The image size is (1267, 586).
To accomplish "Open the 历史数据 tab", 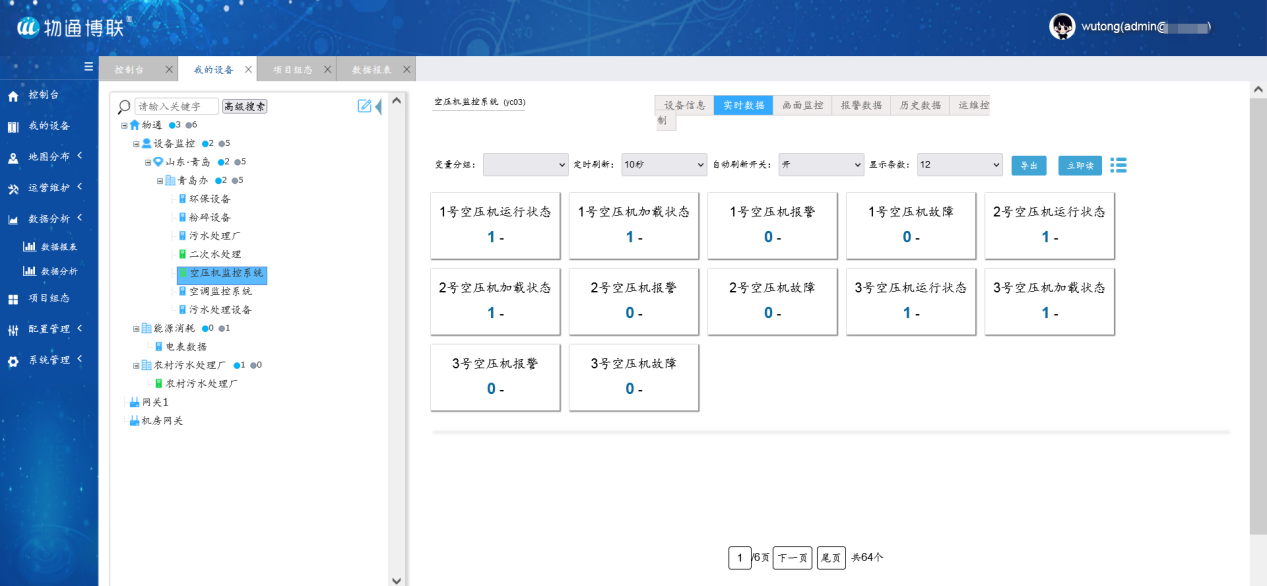I will pos(919,105).
